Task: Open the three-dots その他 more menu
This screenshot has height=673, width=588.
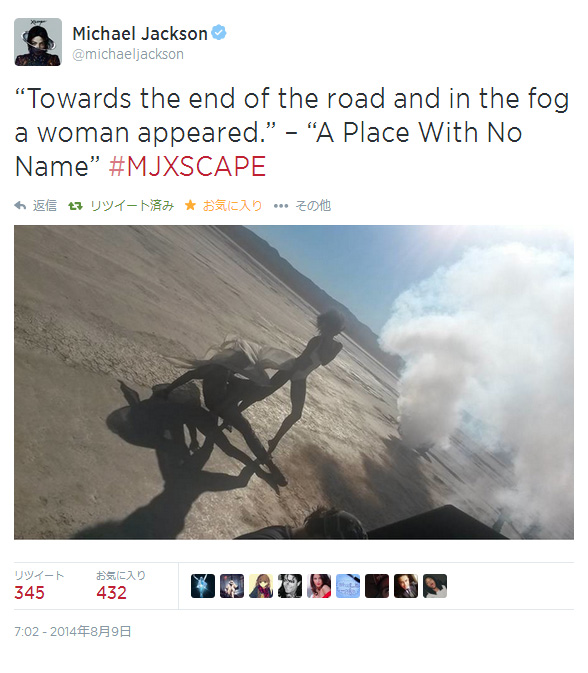Action: (x=281, y=206)
